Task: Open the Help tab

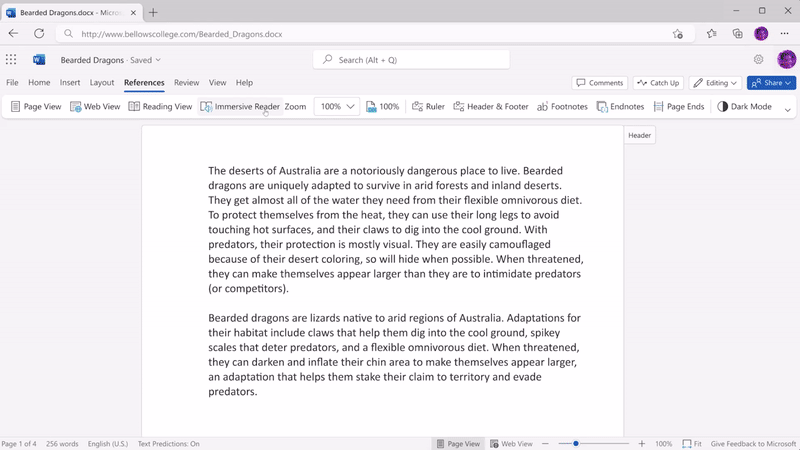Action: tap(244, 83)
